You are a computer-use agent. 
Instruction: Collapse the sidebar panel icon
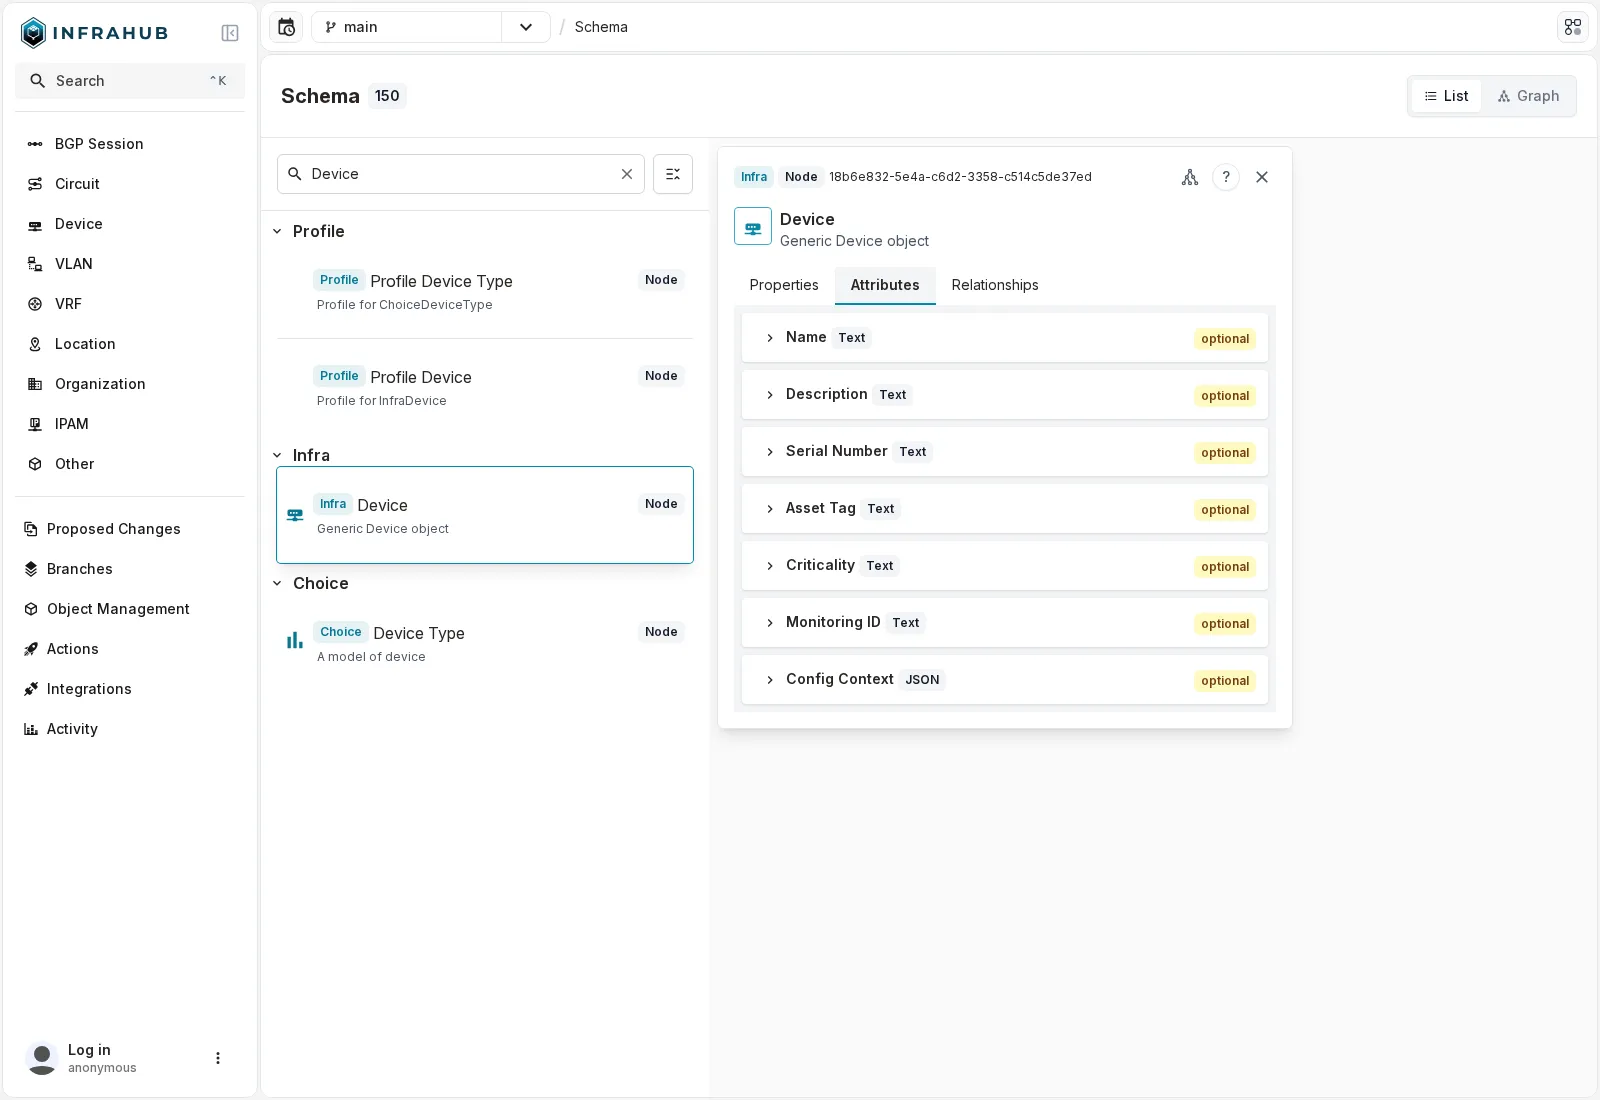pyautogui.click(x=230, y=33)
